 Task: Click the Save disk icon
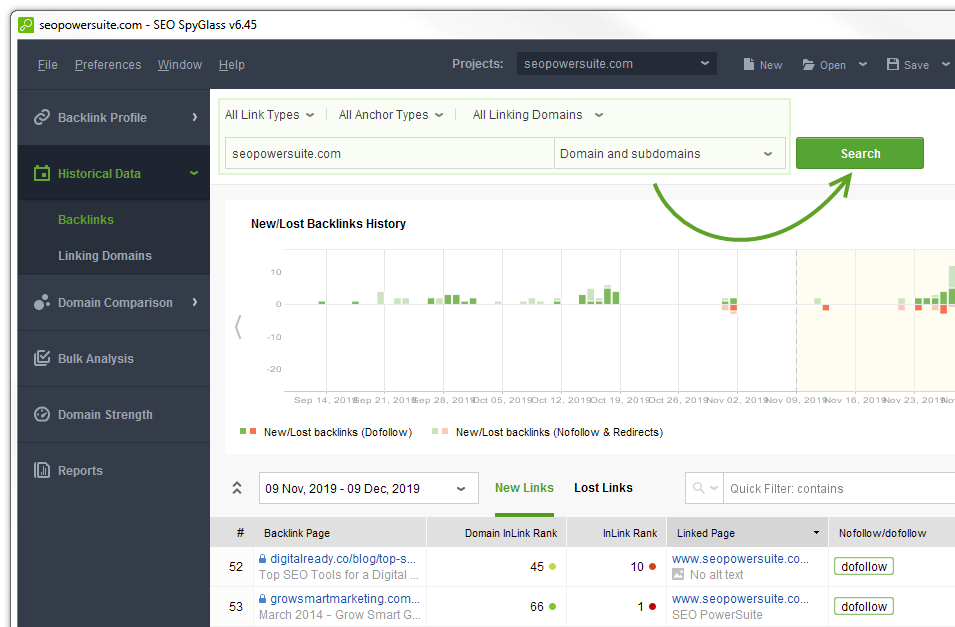click(893, 65)
